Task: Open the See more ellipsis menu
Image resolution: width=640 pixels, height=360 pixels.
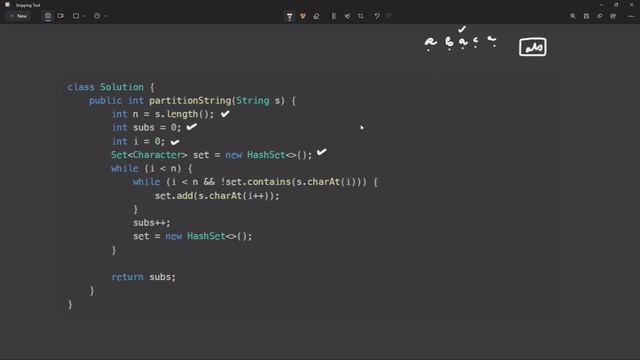Action: point(631,16)
